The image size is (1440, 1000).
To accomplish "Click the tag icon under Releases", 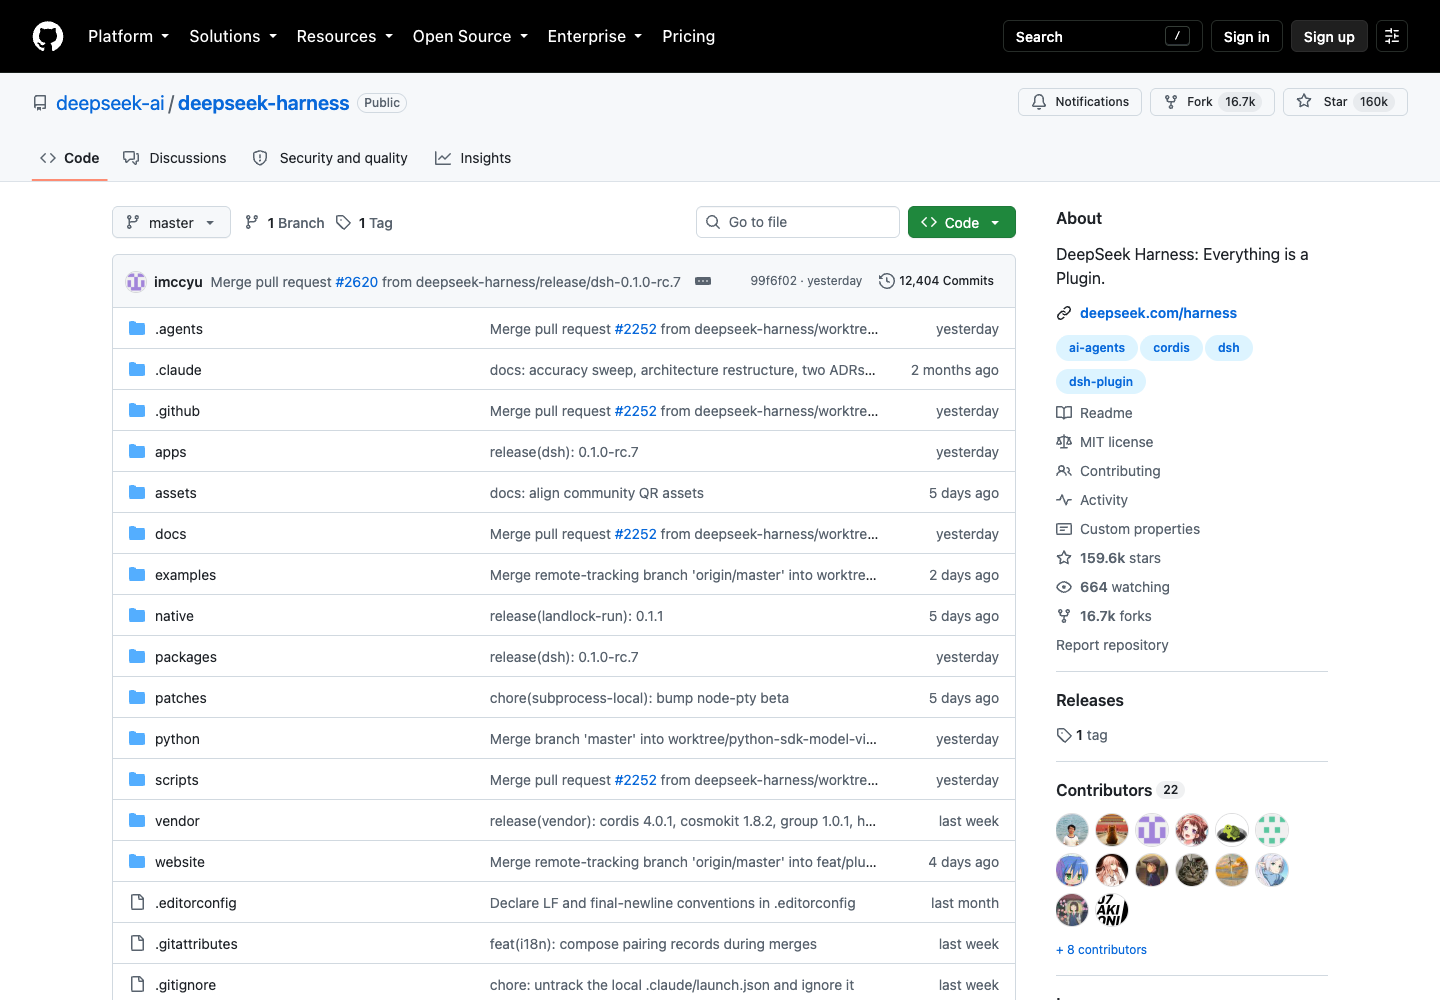I will point(1064,735).
